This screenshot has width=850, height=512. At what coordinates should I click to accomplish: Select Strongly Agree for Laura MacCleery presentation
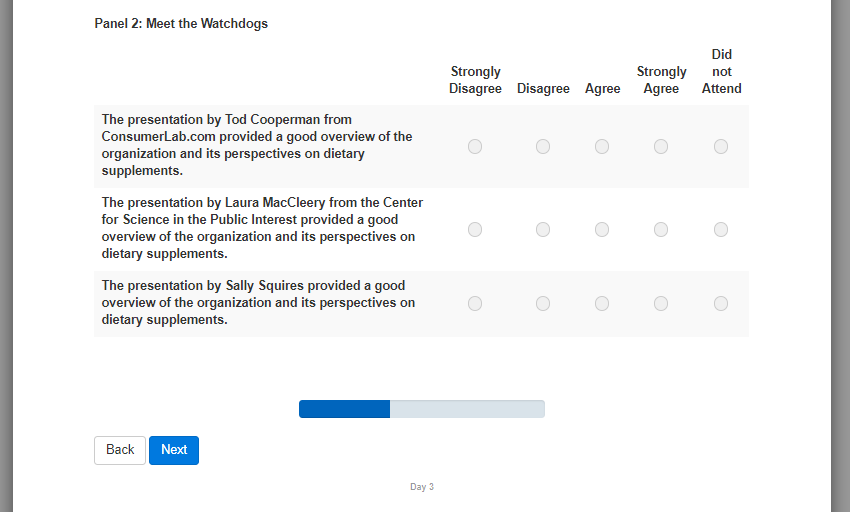tap(661, 229)
